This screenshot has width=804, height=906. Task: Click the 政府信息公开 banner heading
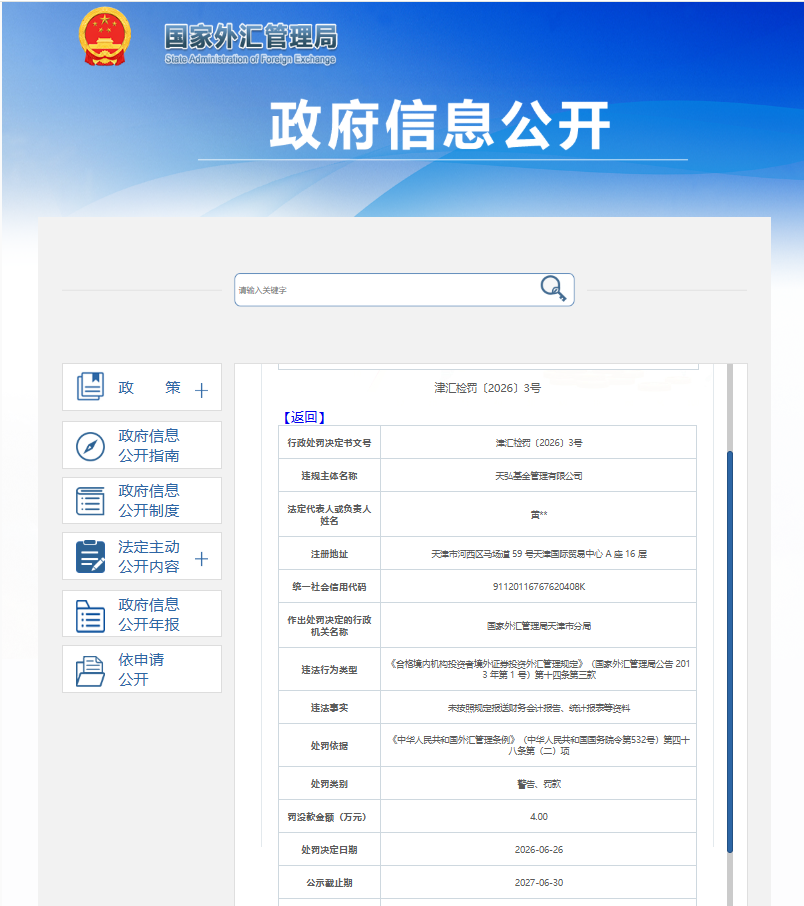pos(440,125)
